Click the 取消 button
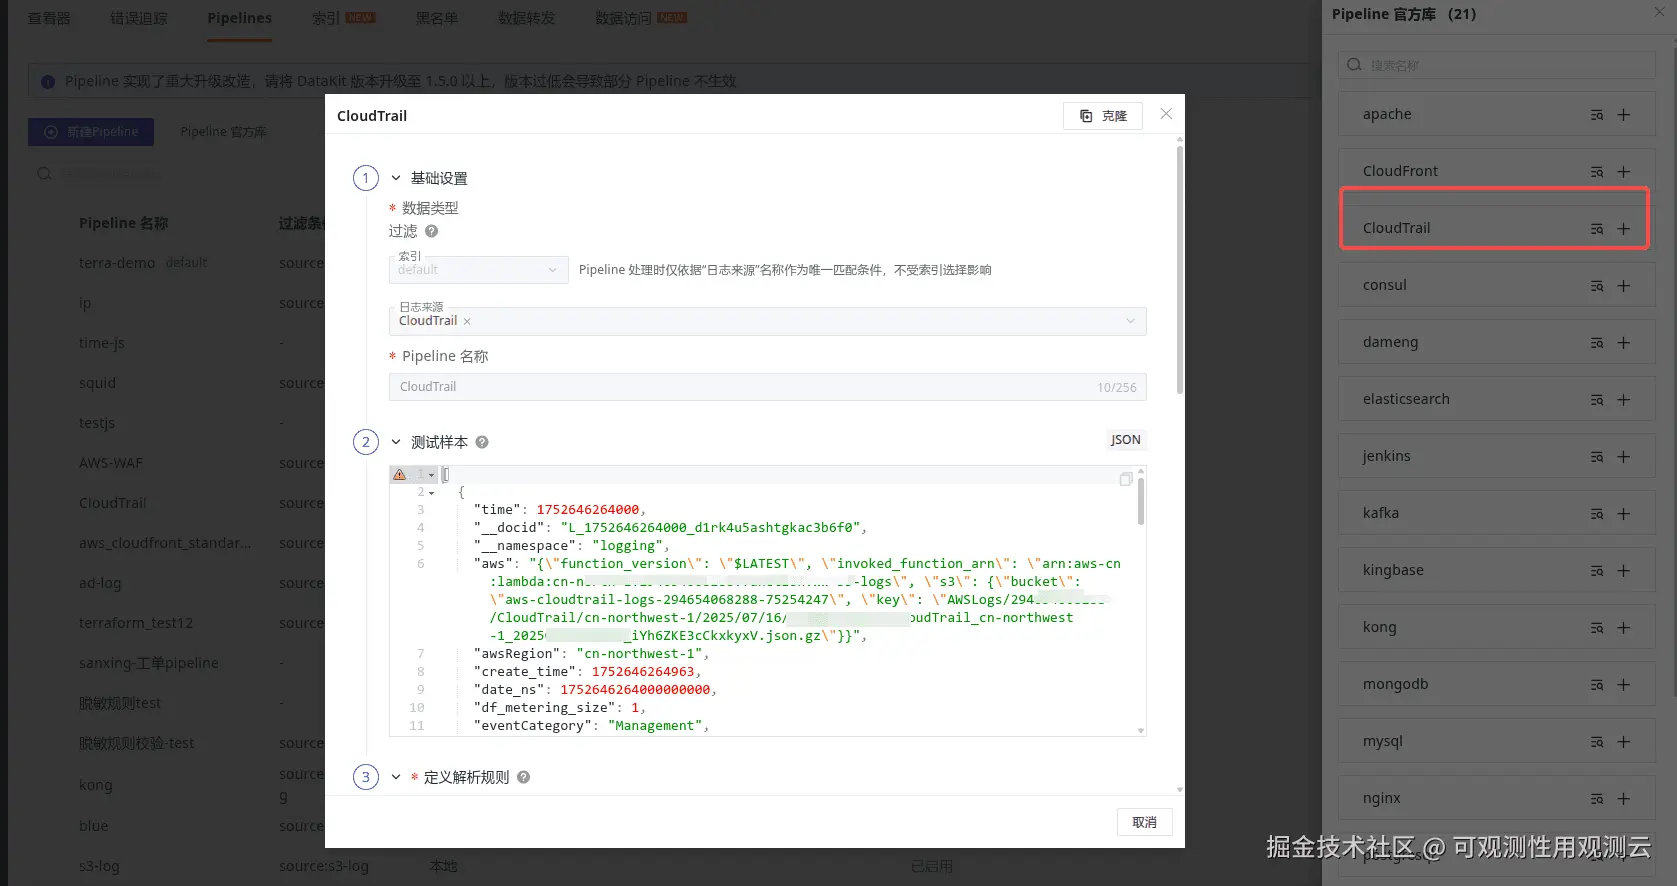 pos(1145,822)
